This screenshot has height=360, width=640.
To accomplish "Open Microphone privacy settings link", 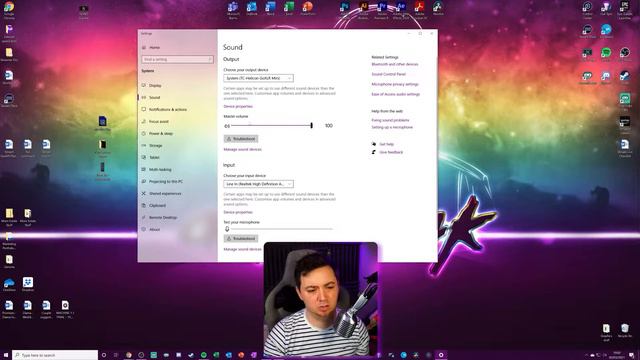I will coord(395,84).
